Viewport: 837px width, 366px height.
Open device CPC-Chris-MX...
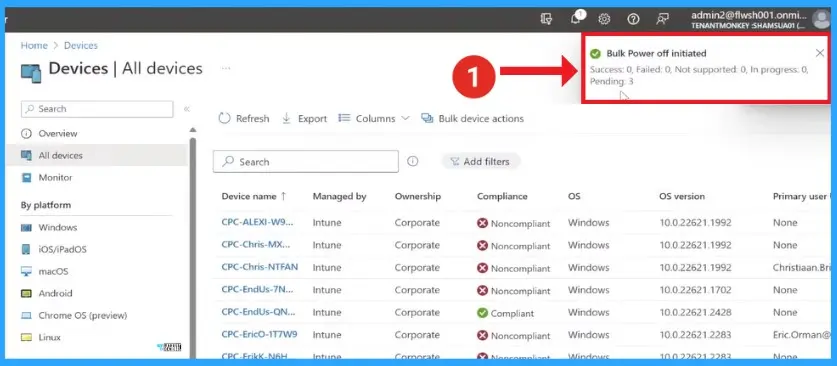point(256,245)
